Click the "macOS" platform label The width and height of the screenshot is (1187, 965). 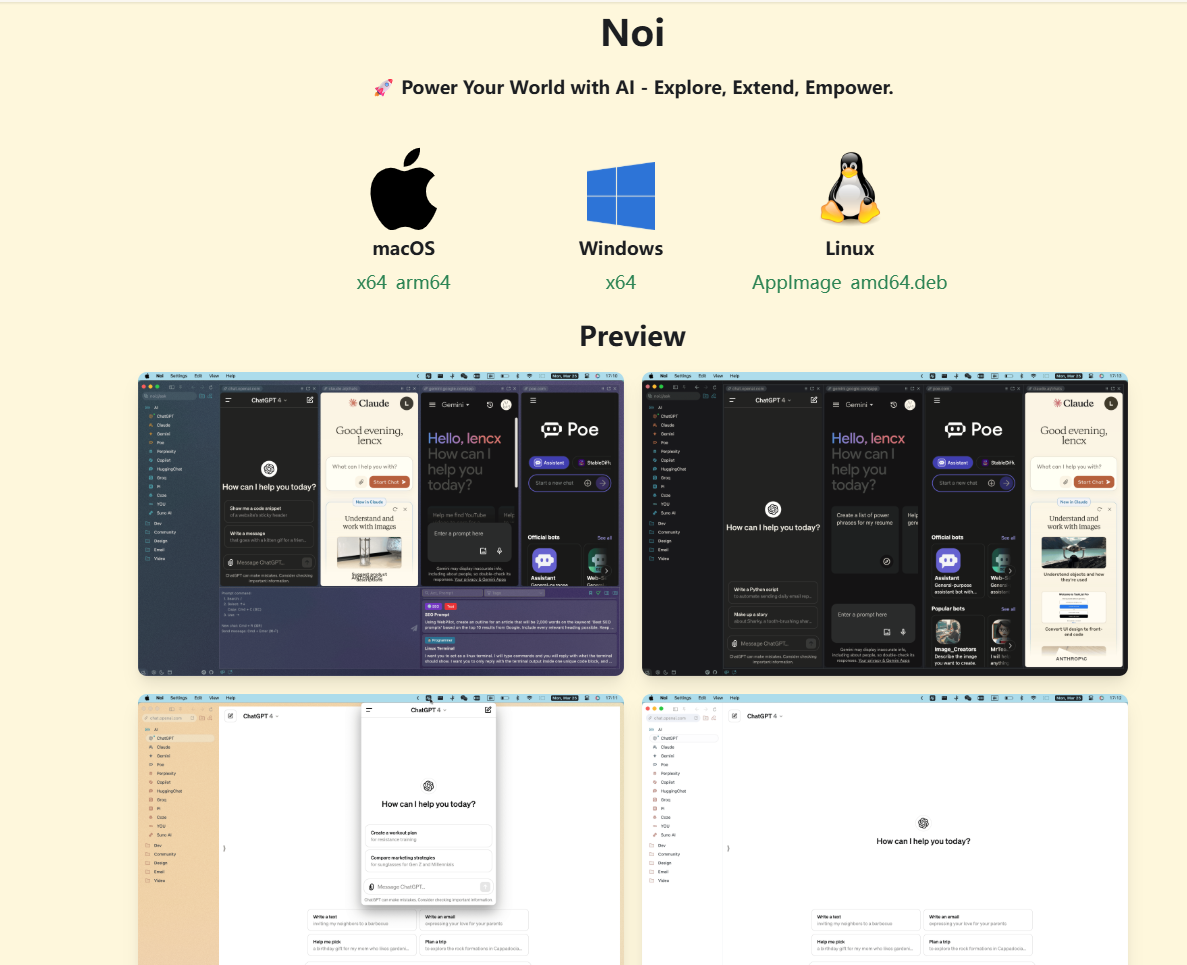click(403, 248)
